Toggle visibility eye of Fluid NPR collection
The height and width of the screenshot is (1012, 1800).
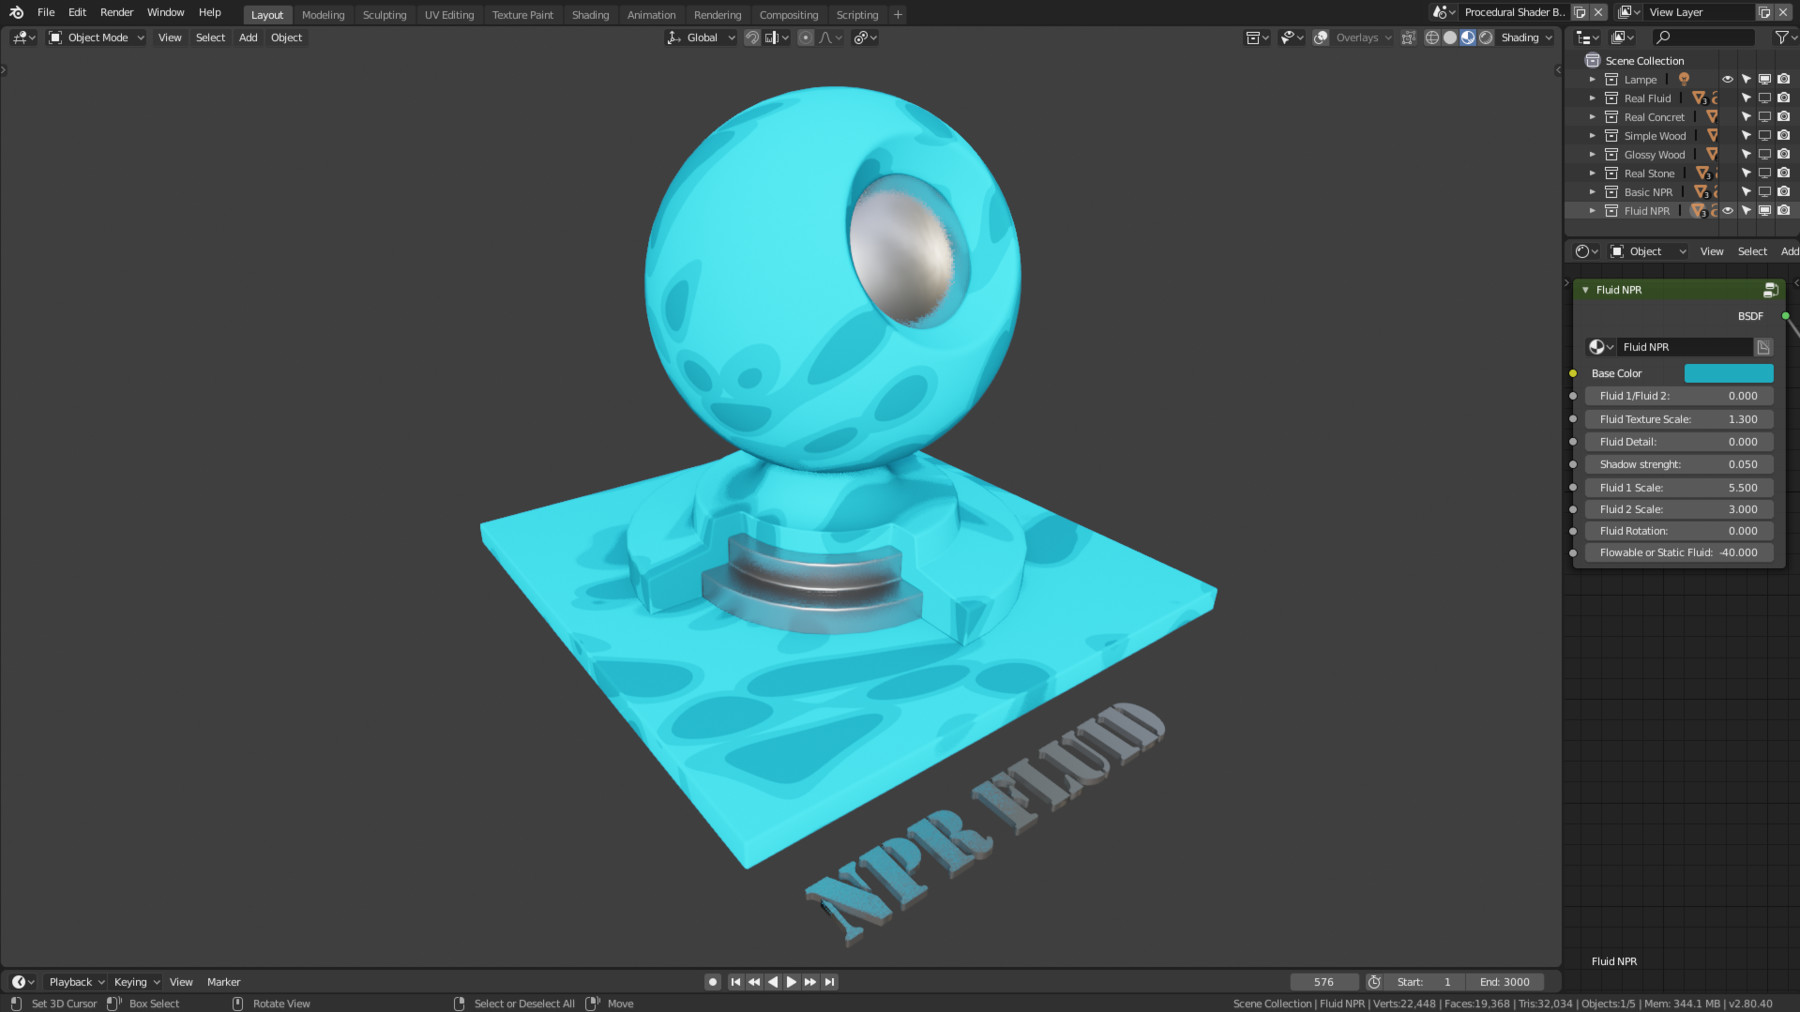click(1727, 210)
